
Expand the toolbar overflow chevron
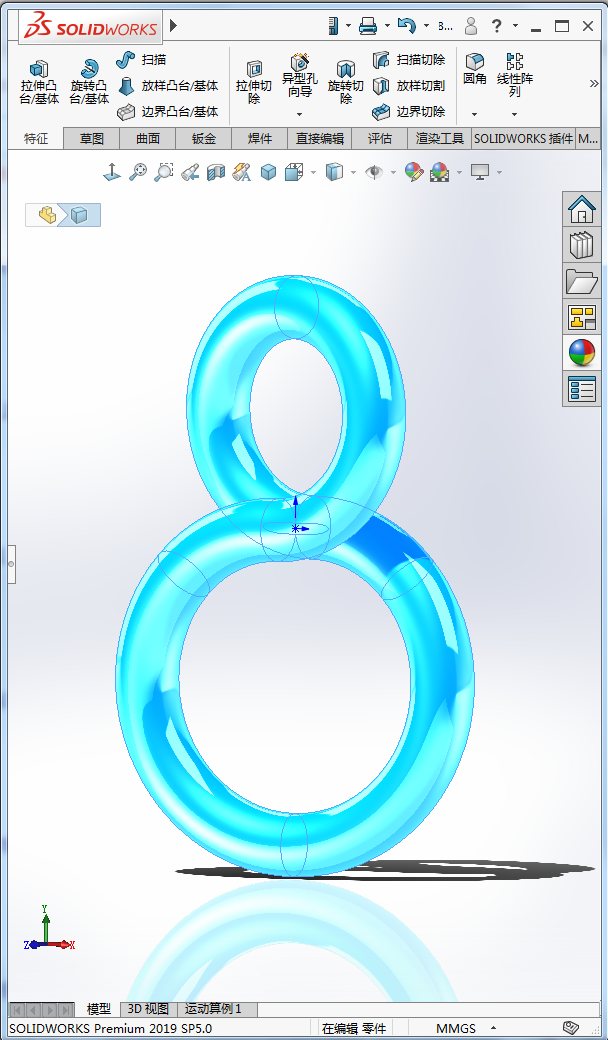pyautogui.click(x=594, y=84)
